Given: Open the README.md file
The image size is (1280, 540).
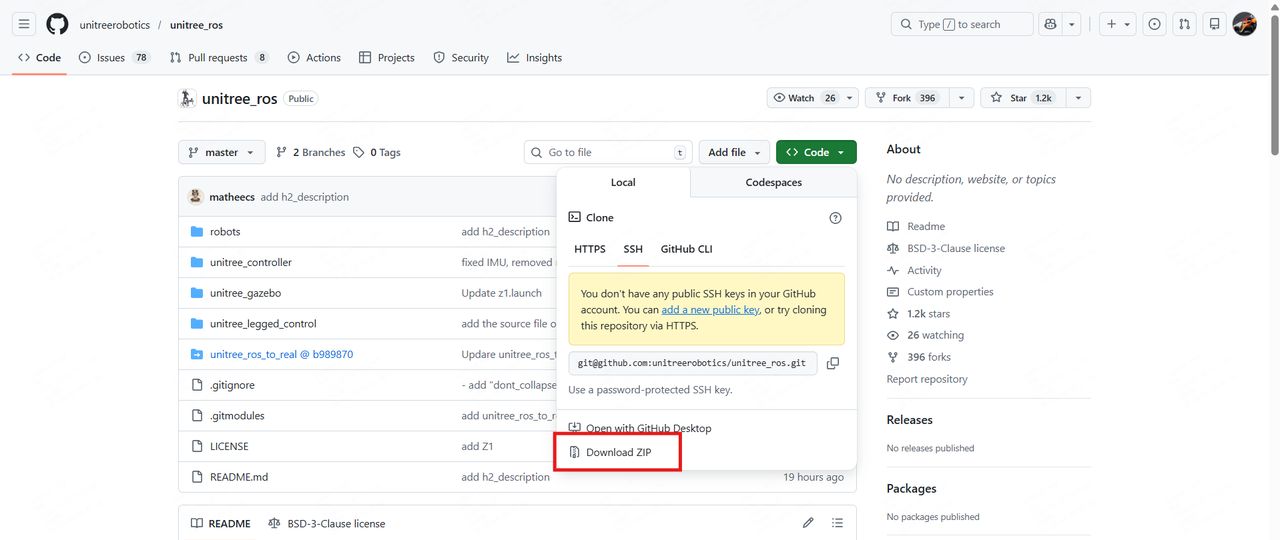Looking at the screenshot, I should coord(239,477).
